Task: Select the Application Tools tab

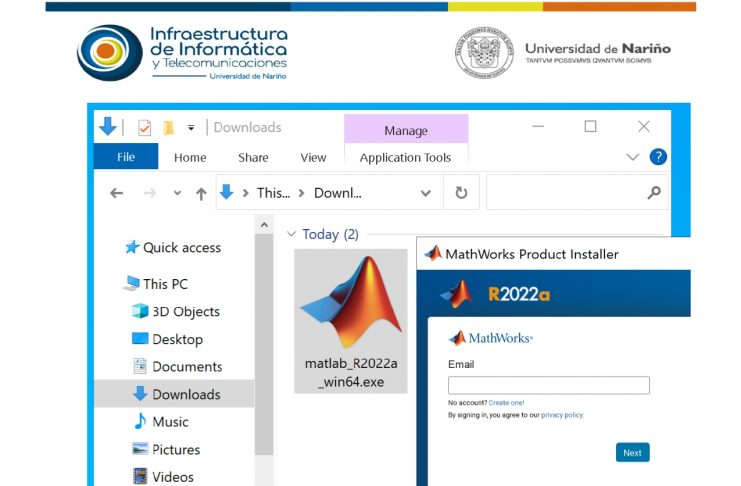Action: click(405, 157)
